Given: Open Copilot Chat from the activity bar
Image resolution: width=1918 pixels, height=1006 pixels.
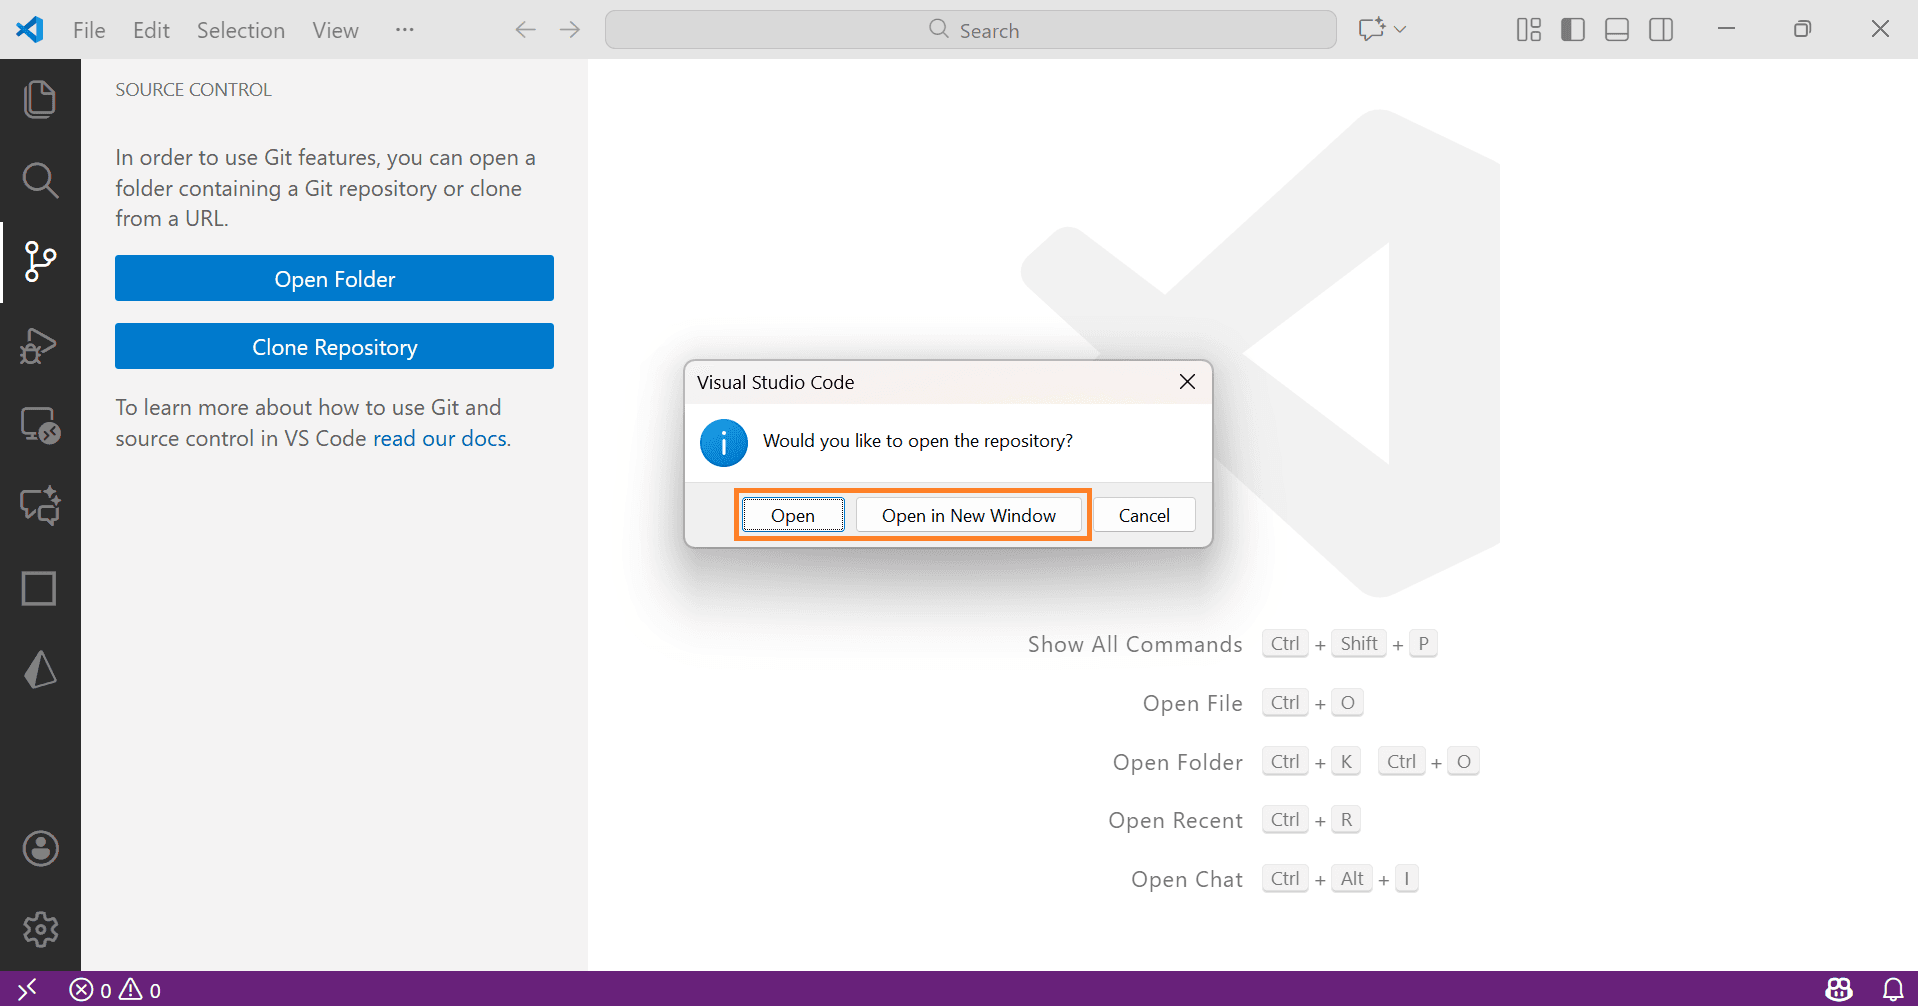Looking at the screenshot, I should point(40,505).
